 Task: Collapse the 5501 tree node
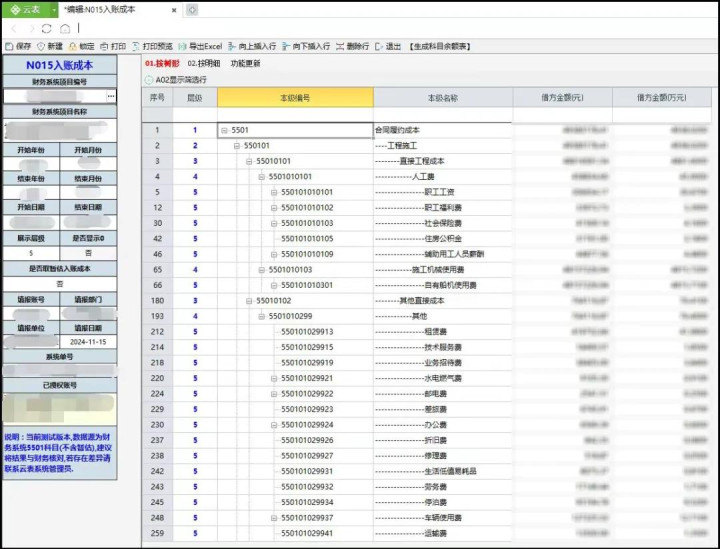(x=224, y=130)
